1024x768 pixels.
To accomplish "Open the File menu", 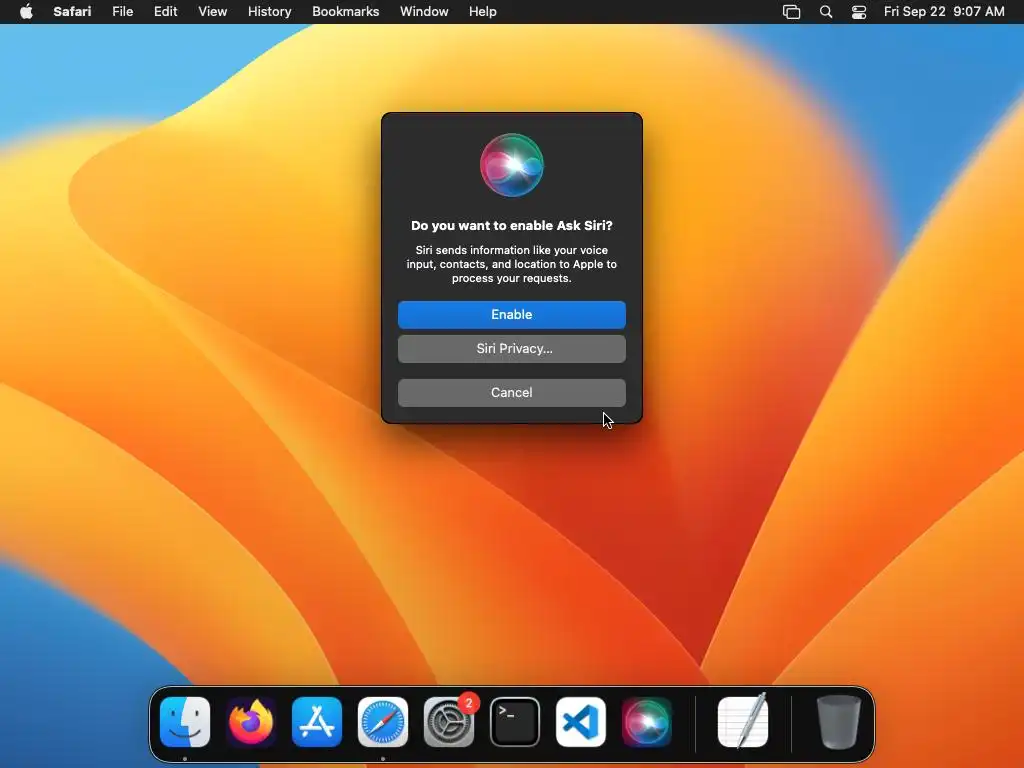I will pyautogui.click(x=123, y=12).
